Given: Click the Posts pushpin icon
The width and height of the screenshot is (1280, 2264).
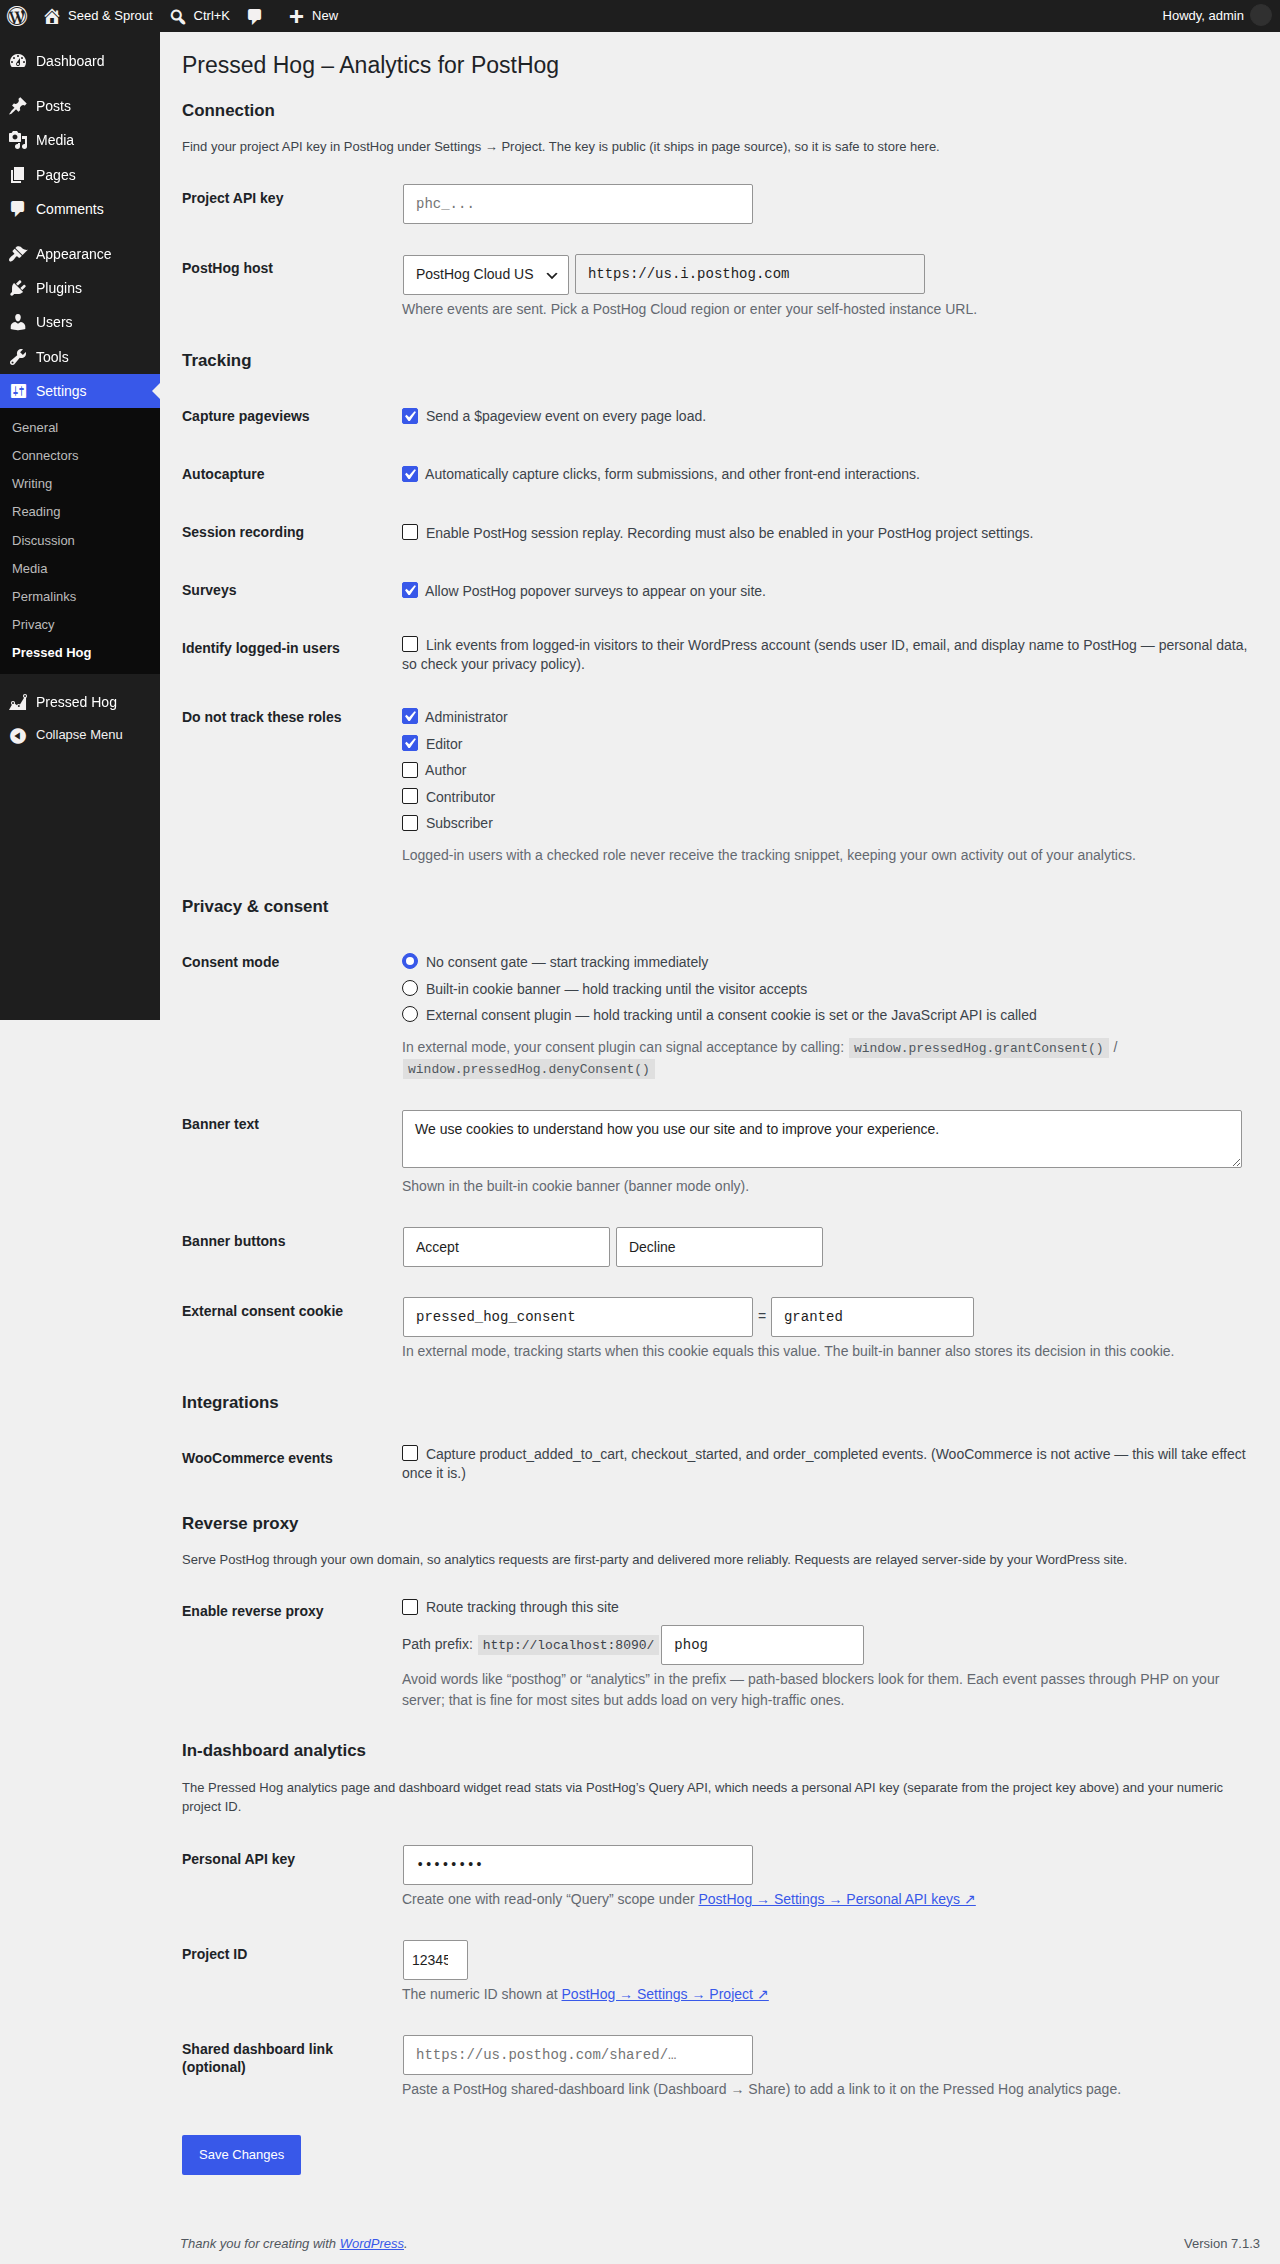Looking at the screenshot, I should 18,106.
